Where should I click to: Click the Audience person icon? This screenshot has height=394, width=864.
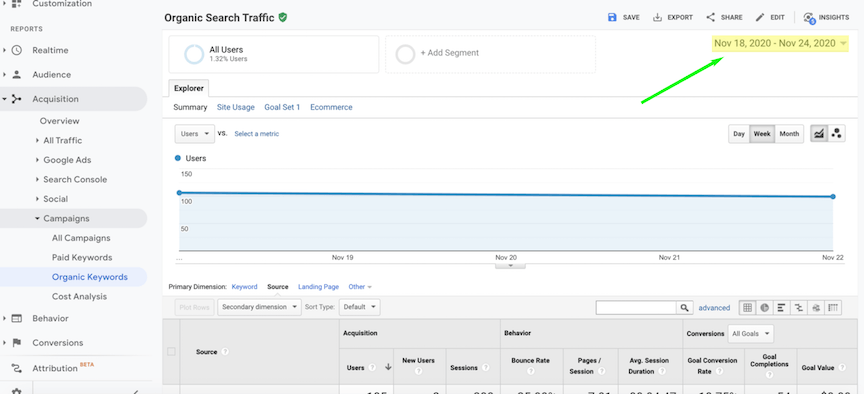click(x=17, y=74)
